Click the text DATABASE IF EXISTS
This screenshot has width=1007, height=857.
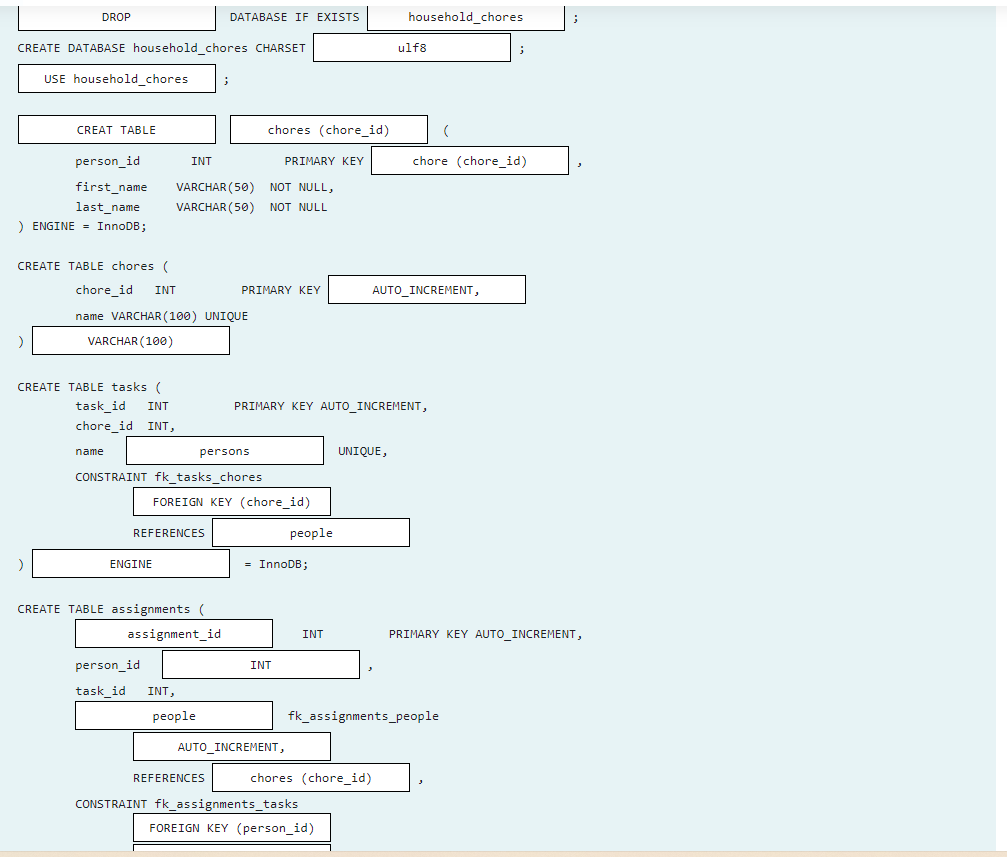point(294,17)
